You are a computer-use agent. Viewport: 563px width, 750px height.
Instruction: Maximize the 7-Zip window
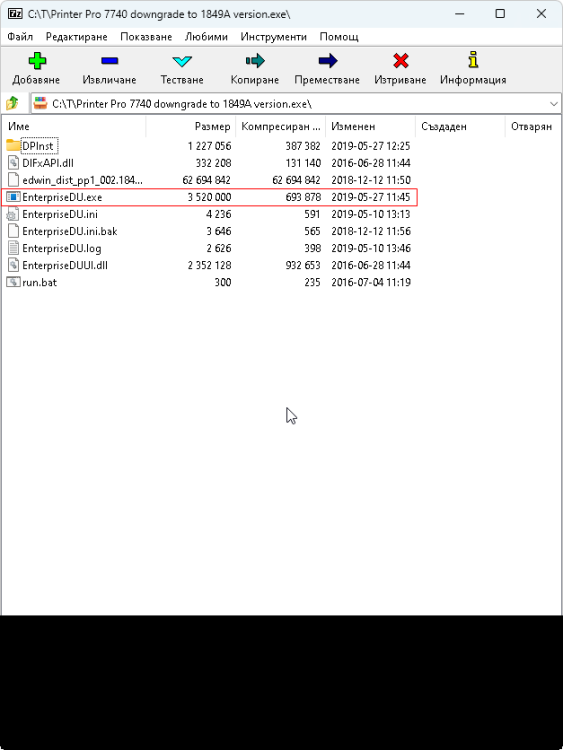coord(500,14)
